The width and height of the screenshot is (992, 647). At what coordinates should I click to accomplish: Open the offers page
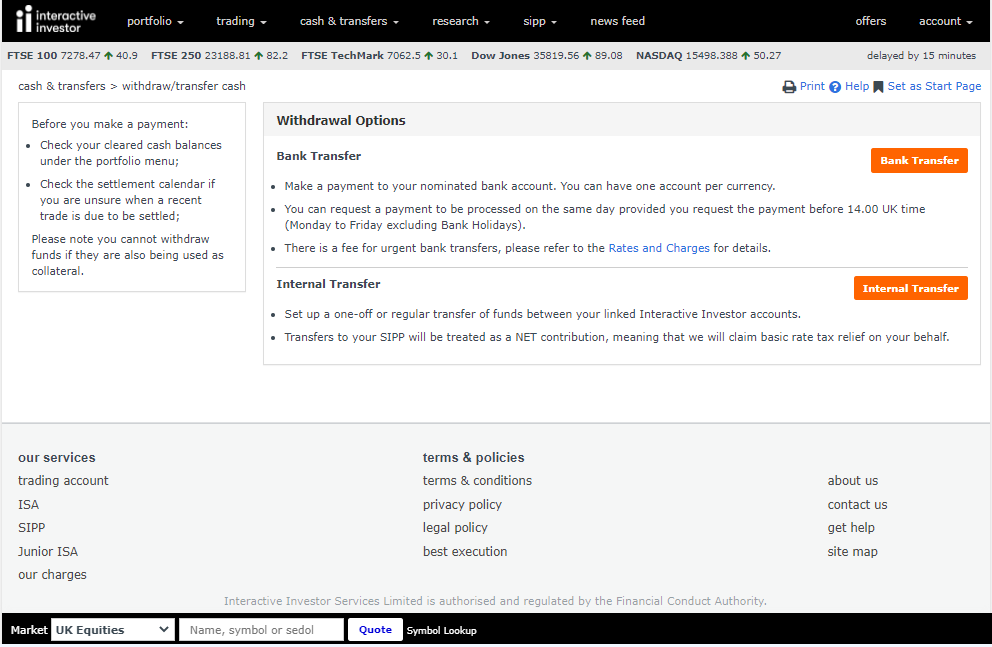(x=870, y=21)
